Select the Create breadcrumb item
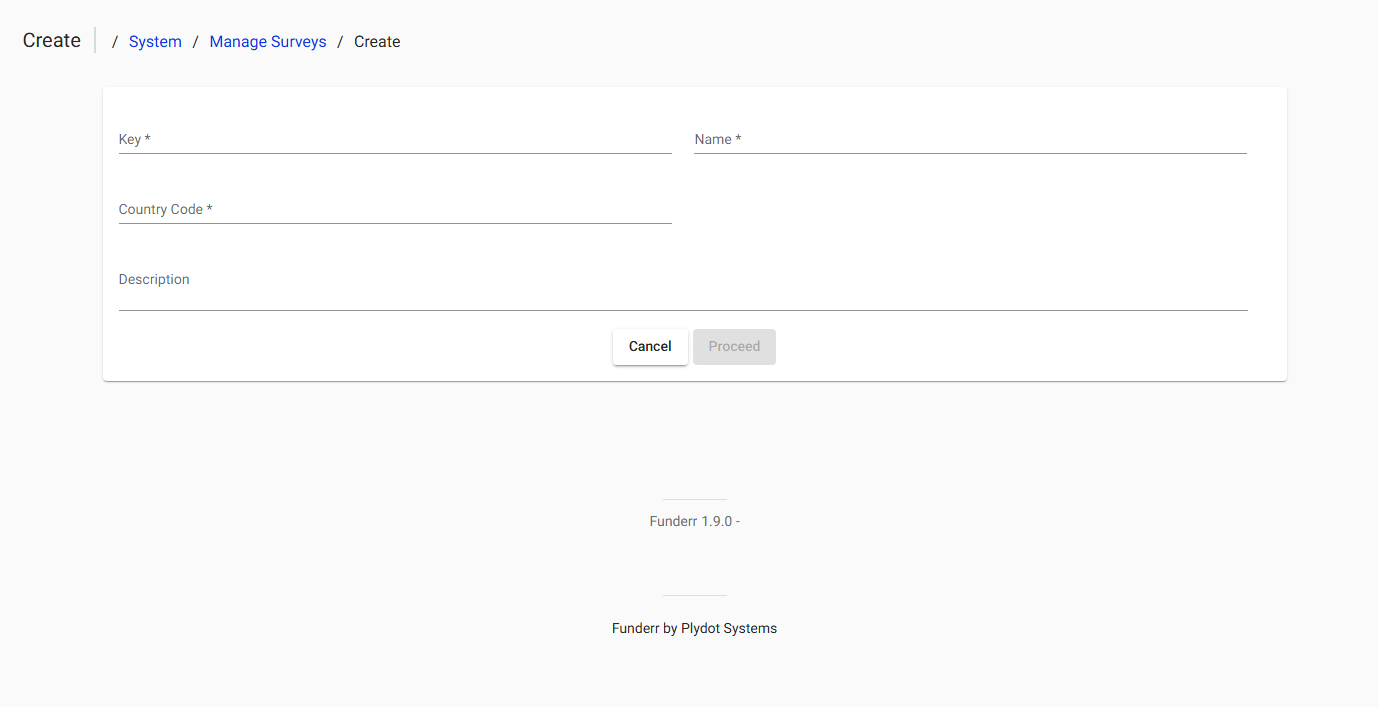The height and width of the screenshot is (707, 1378). (x=377, y=41)
